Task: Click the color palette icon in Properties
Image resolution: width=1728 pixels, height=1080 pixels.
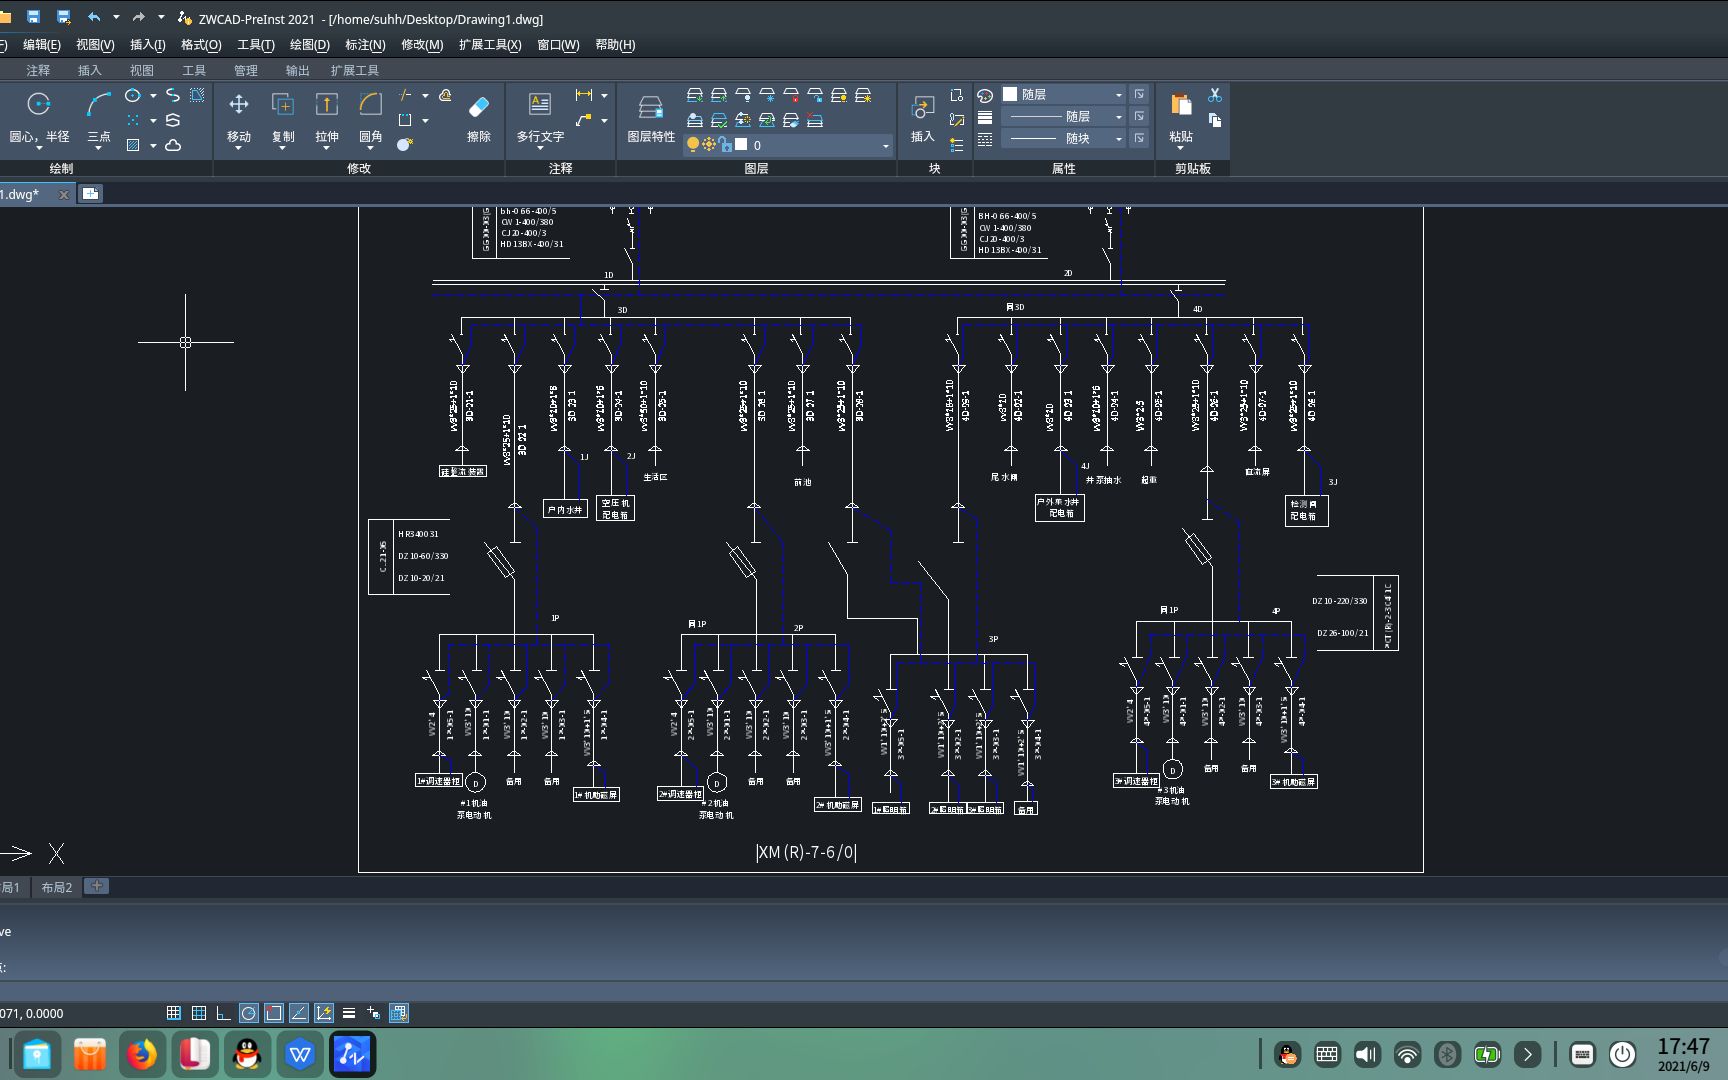Action: (x=985, y=95)
